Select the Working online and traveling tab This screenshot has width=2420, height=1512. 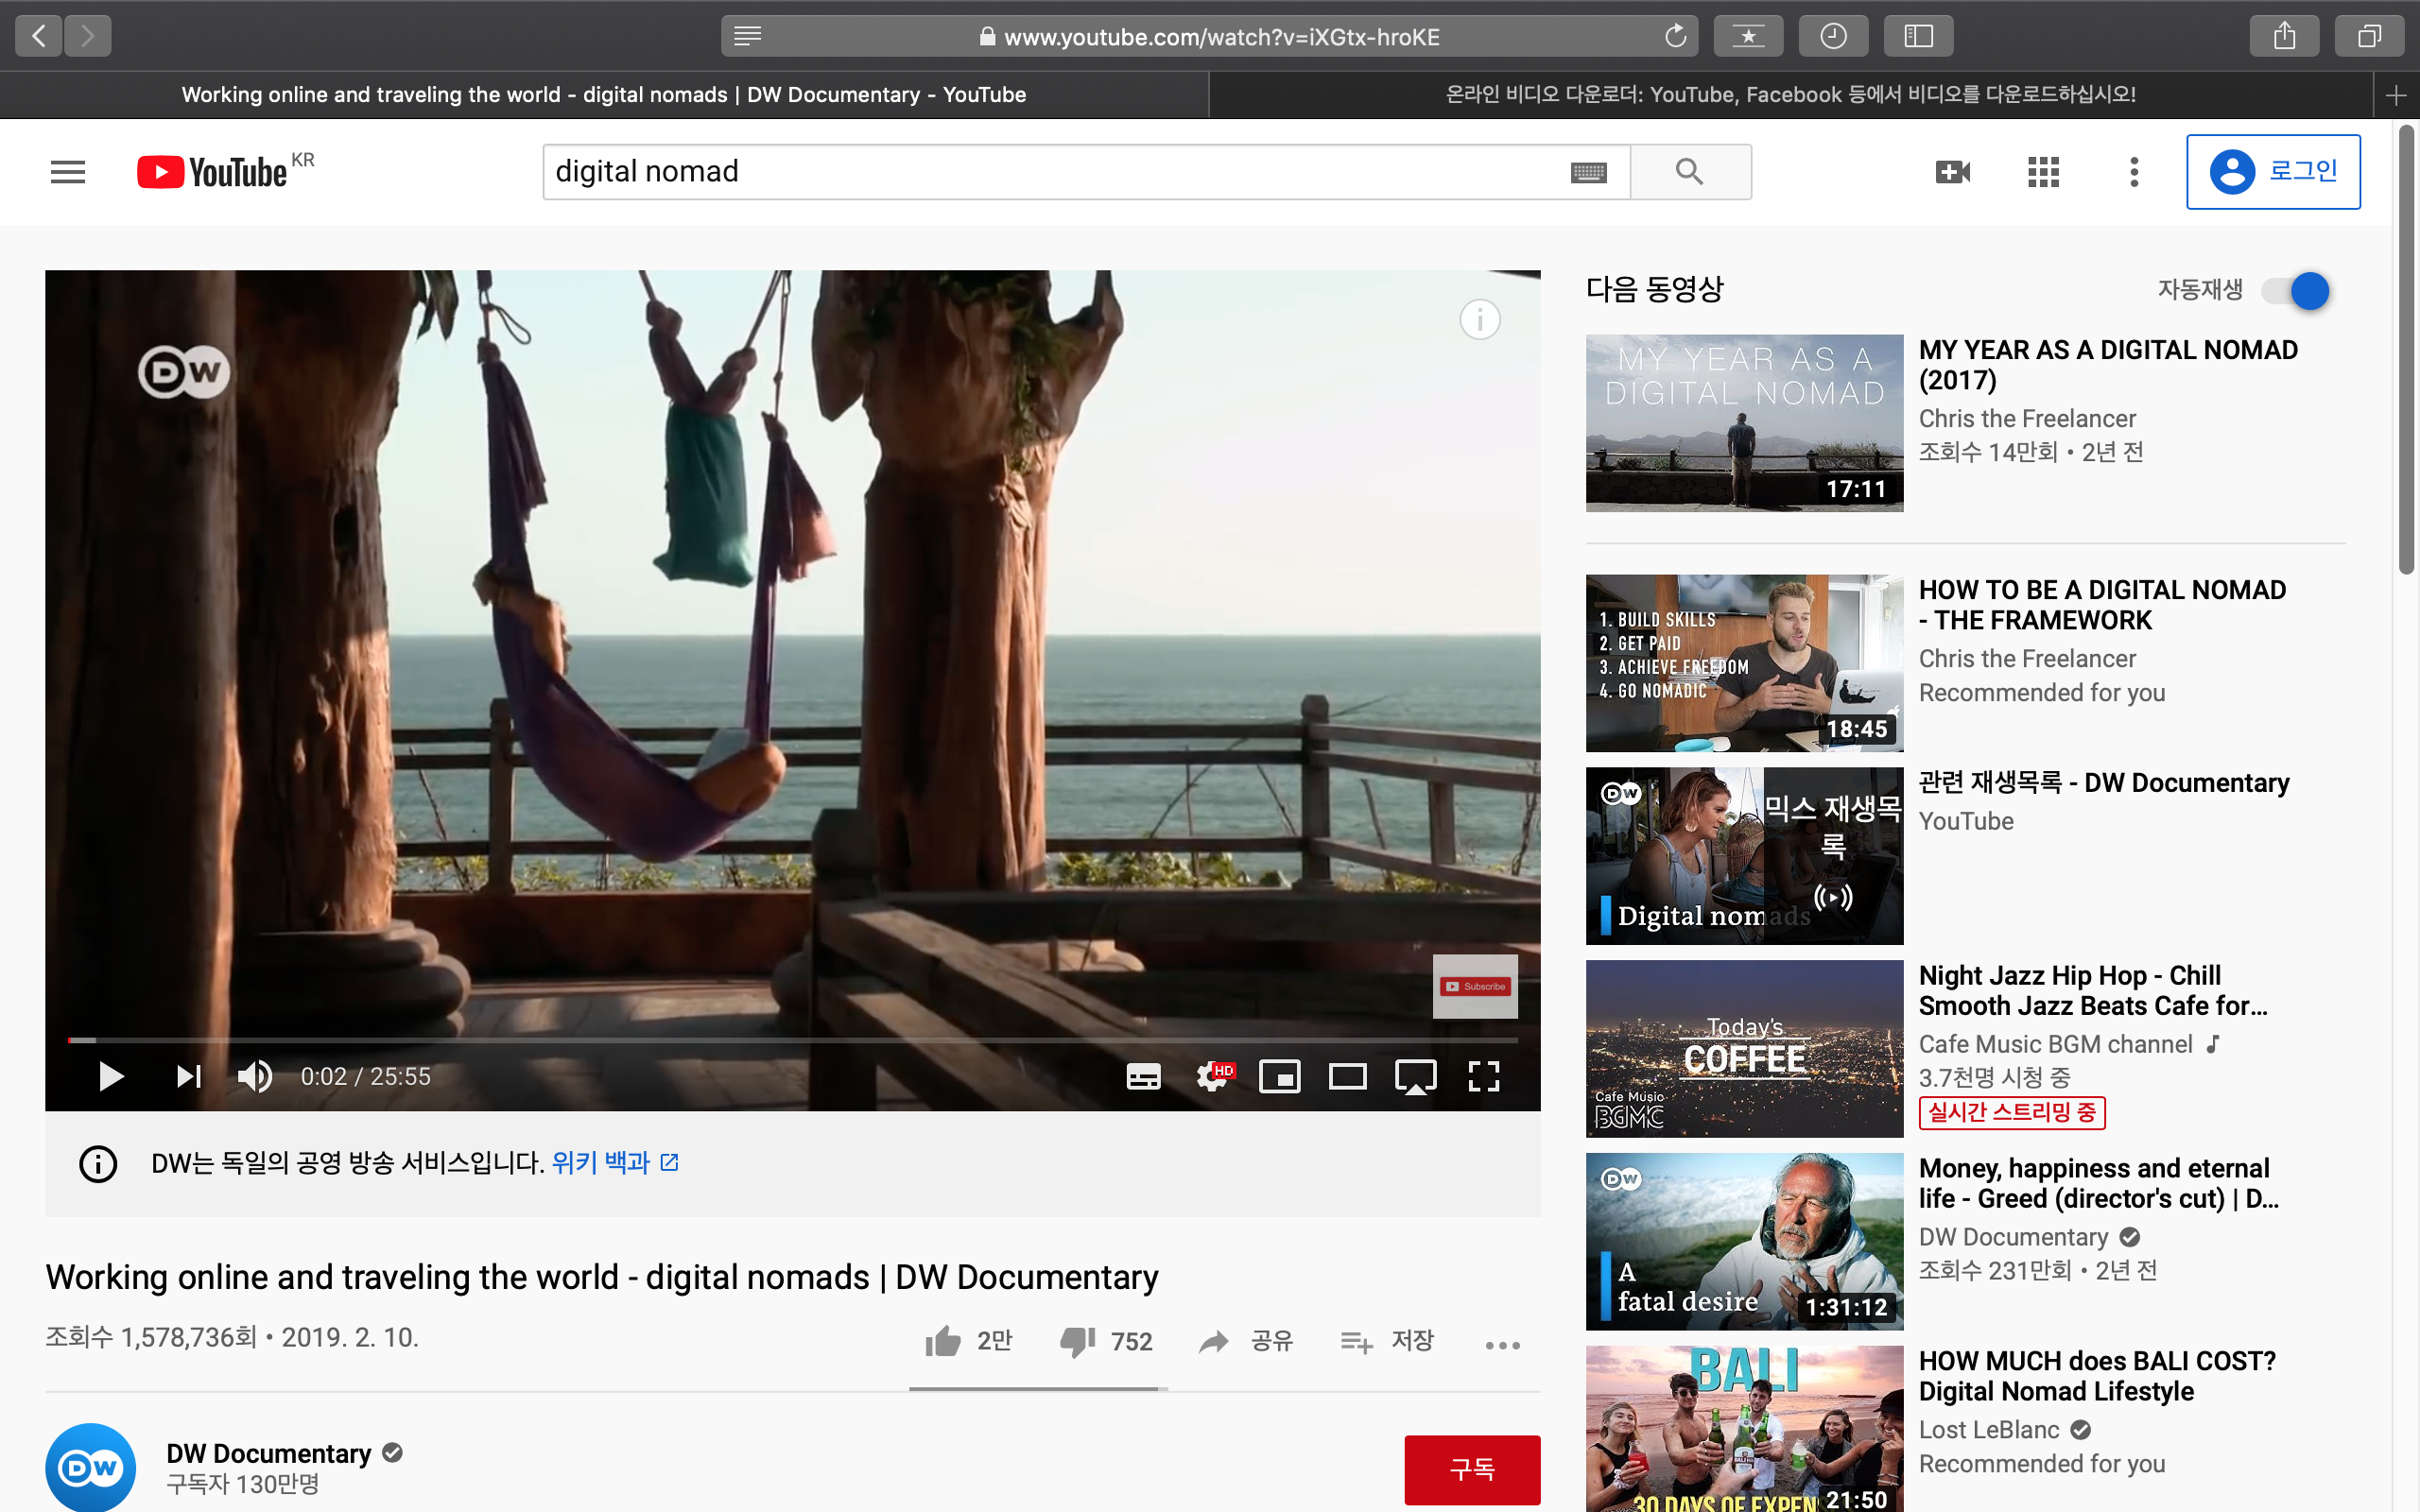coord(603,94)
